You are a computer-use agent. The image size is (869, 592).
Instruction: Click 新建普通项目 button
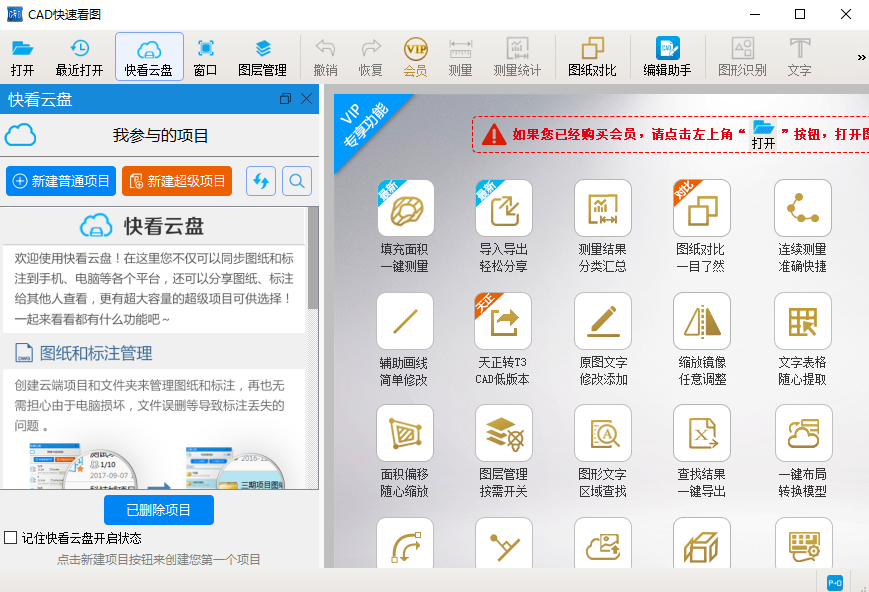(61, 181)
